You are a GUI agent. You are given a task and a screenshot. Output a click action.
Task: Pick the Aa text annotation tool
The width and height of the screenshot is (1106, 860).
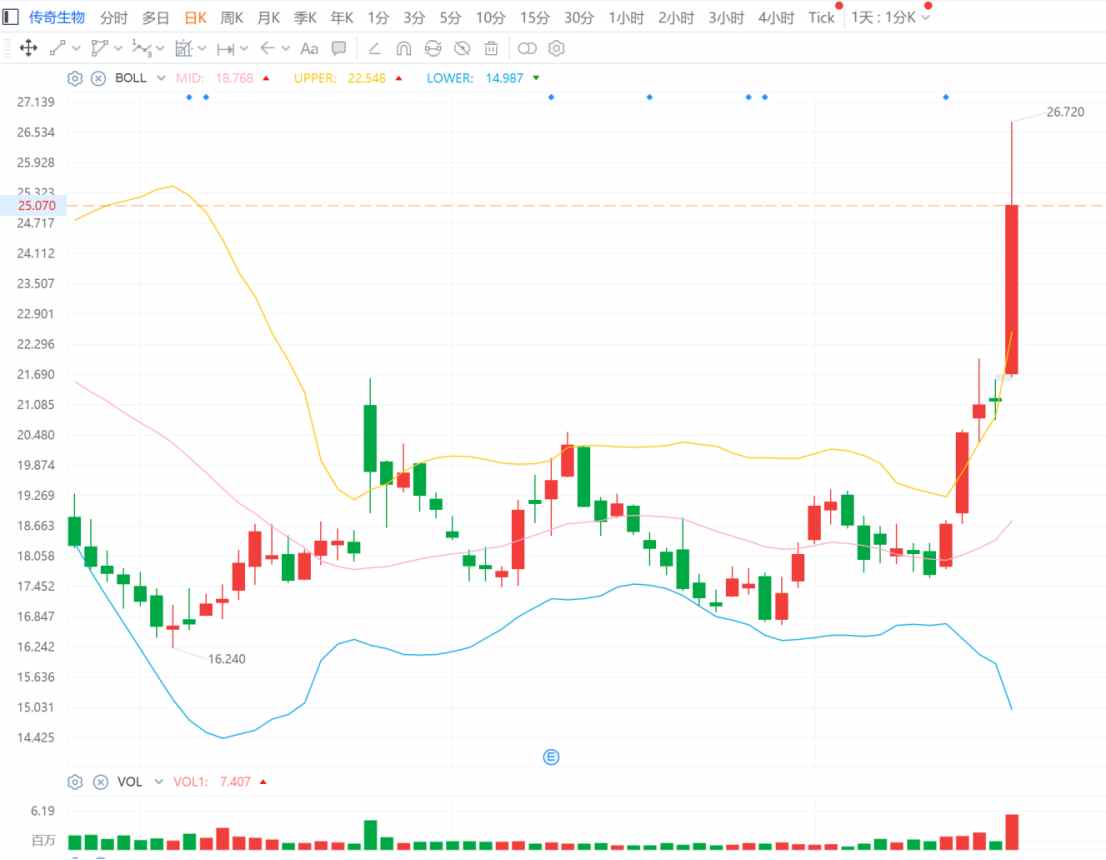click(x=309, y=48)
